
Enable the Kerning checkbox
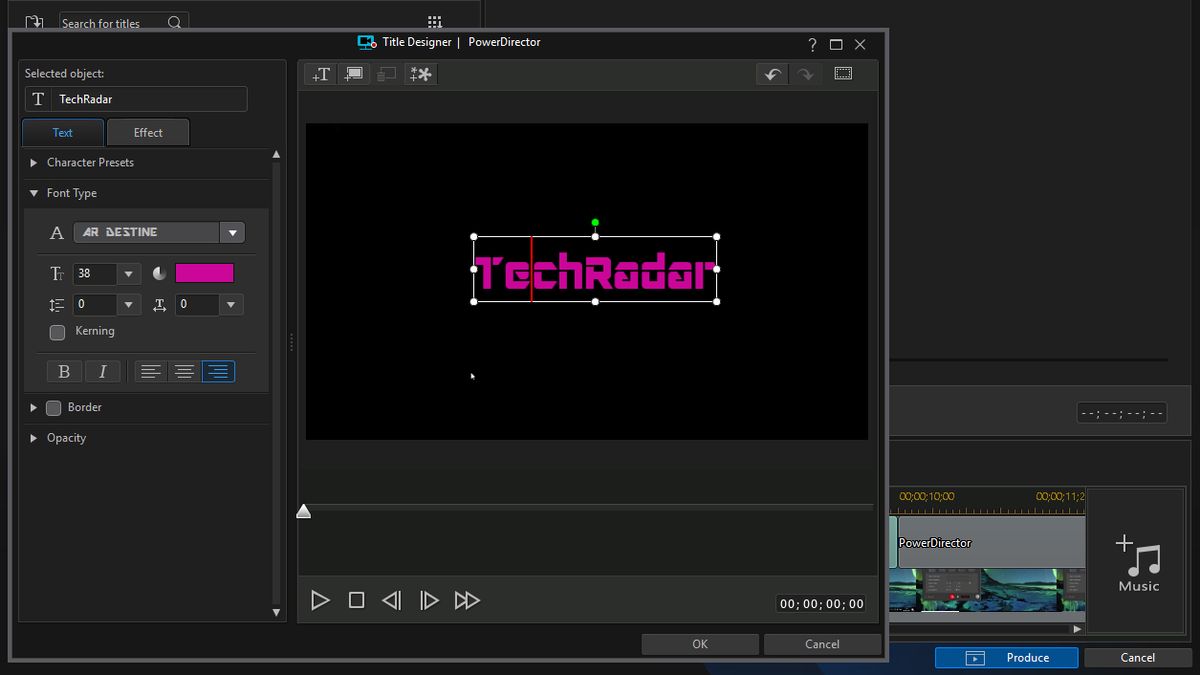(x=57, y=332)
